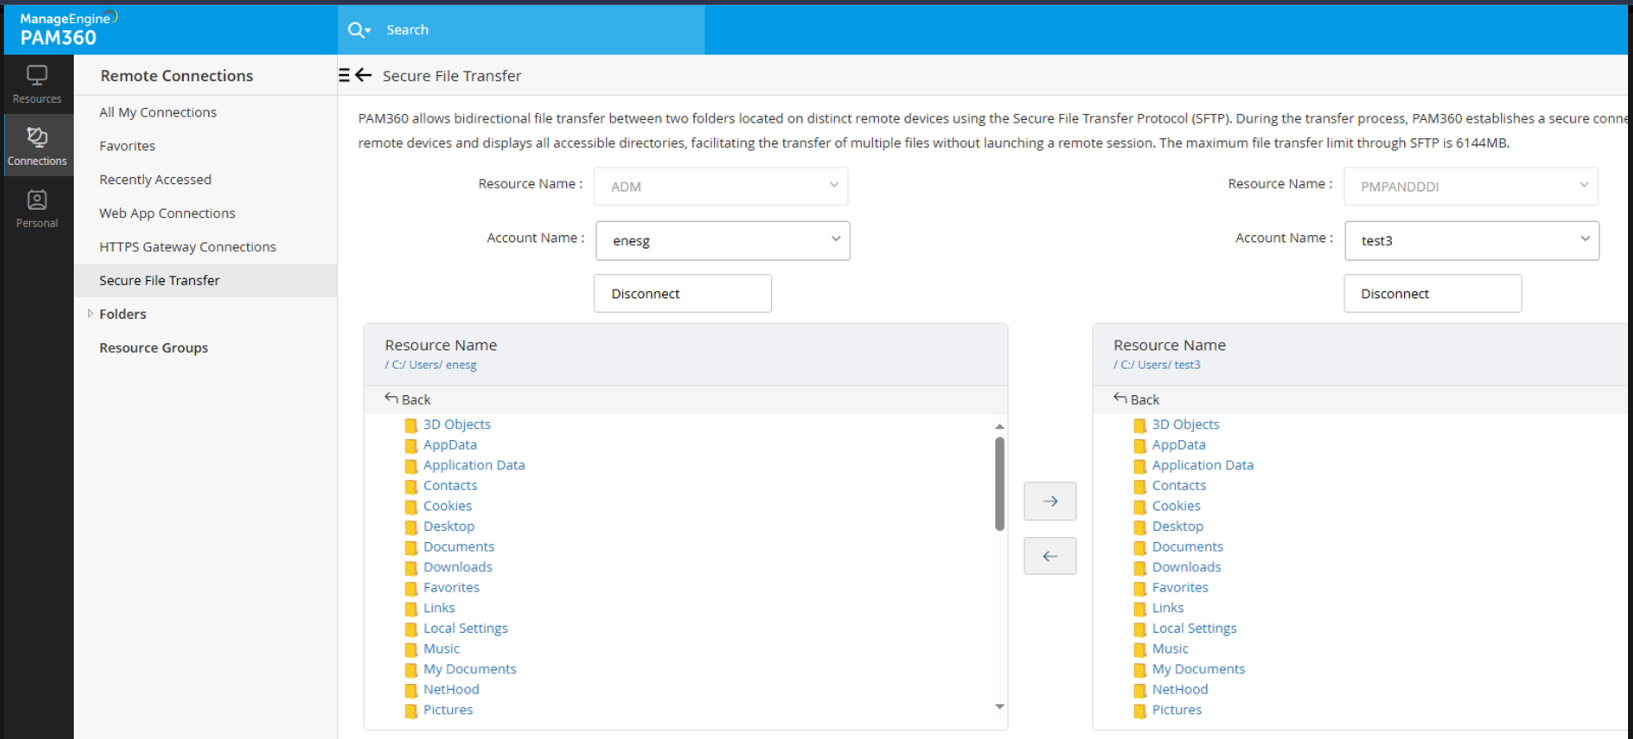The height and width of the screenshot is (739, 1633).
Task: Click the transfer left arrow button
Action: (1049, 556)
